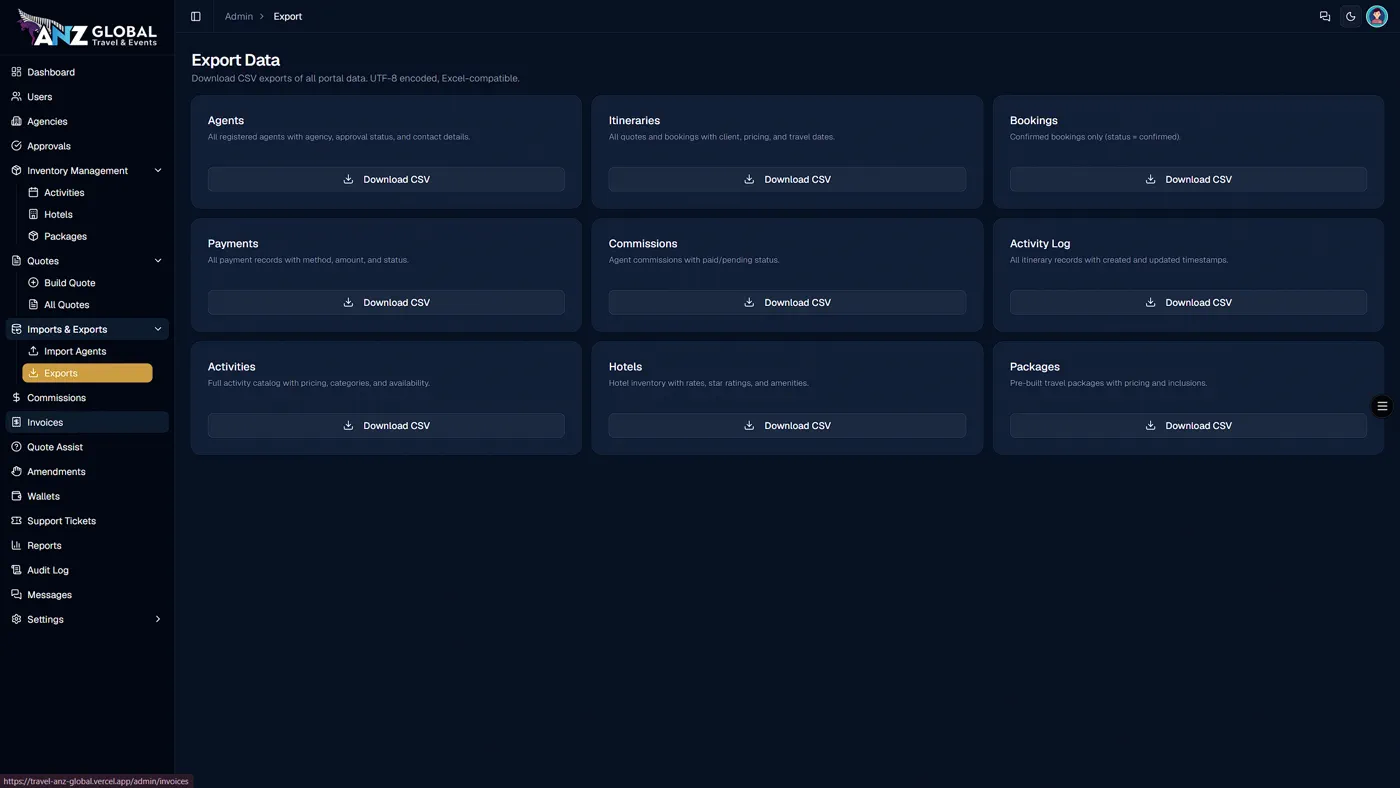Image resolution: width=1400 pixels, height=788 pixels.
Task: Download CSV for Commissions card
Action: click(x=787, y=302)
